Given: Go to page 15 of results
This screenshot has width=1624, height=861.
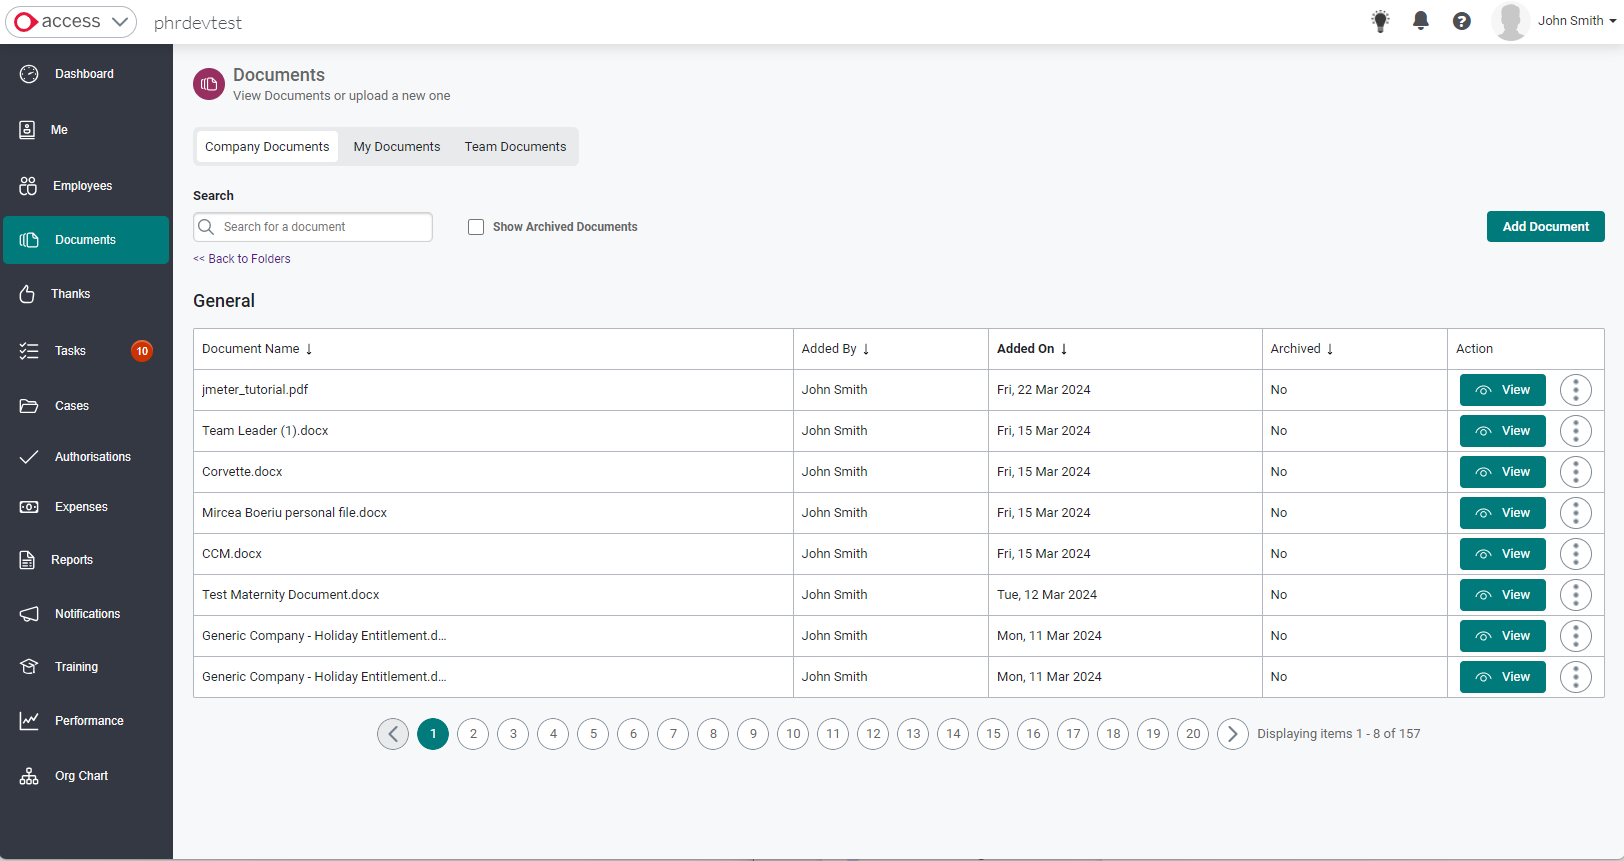Looking at the screenshot, I should [x=993, y=734].
